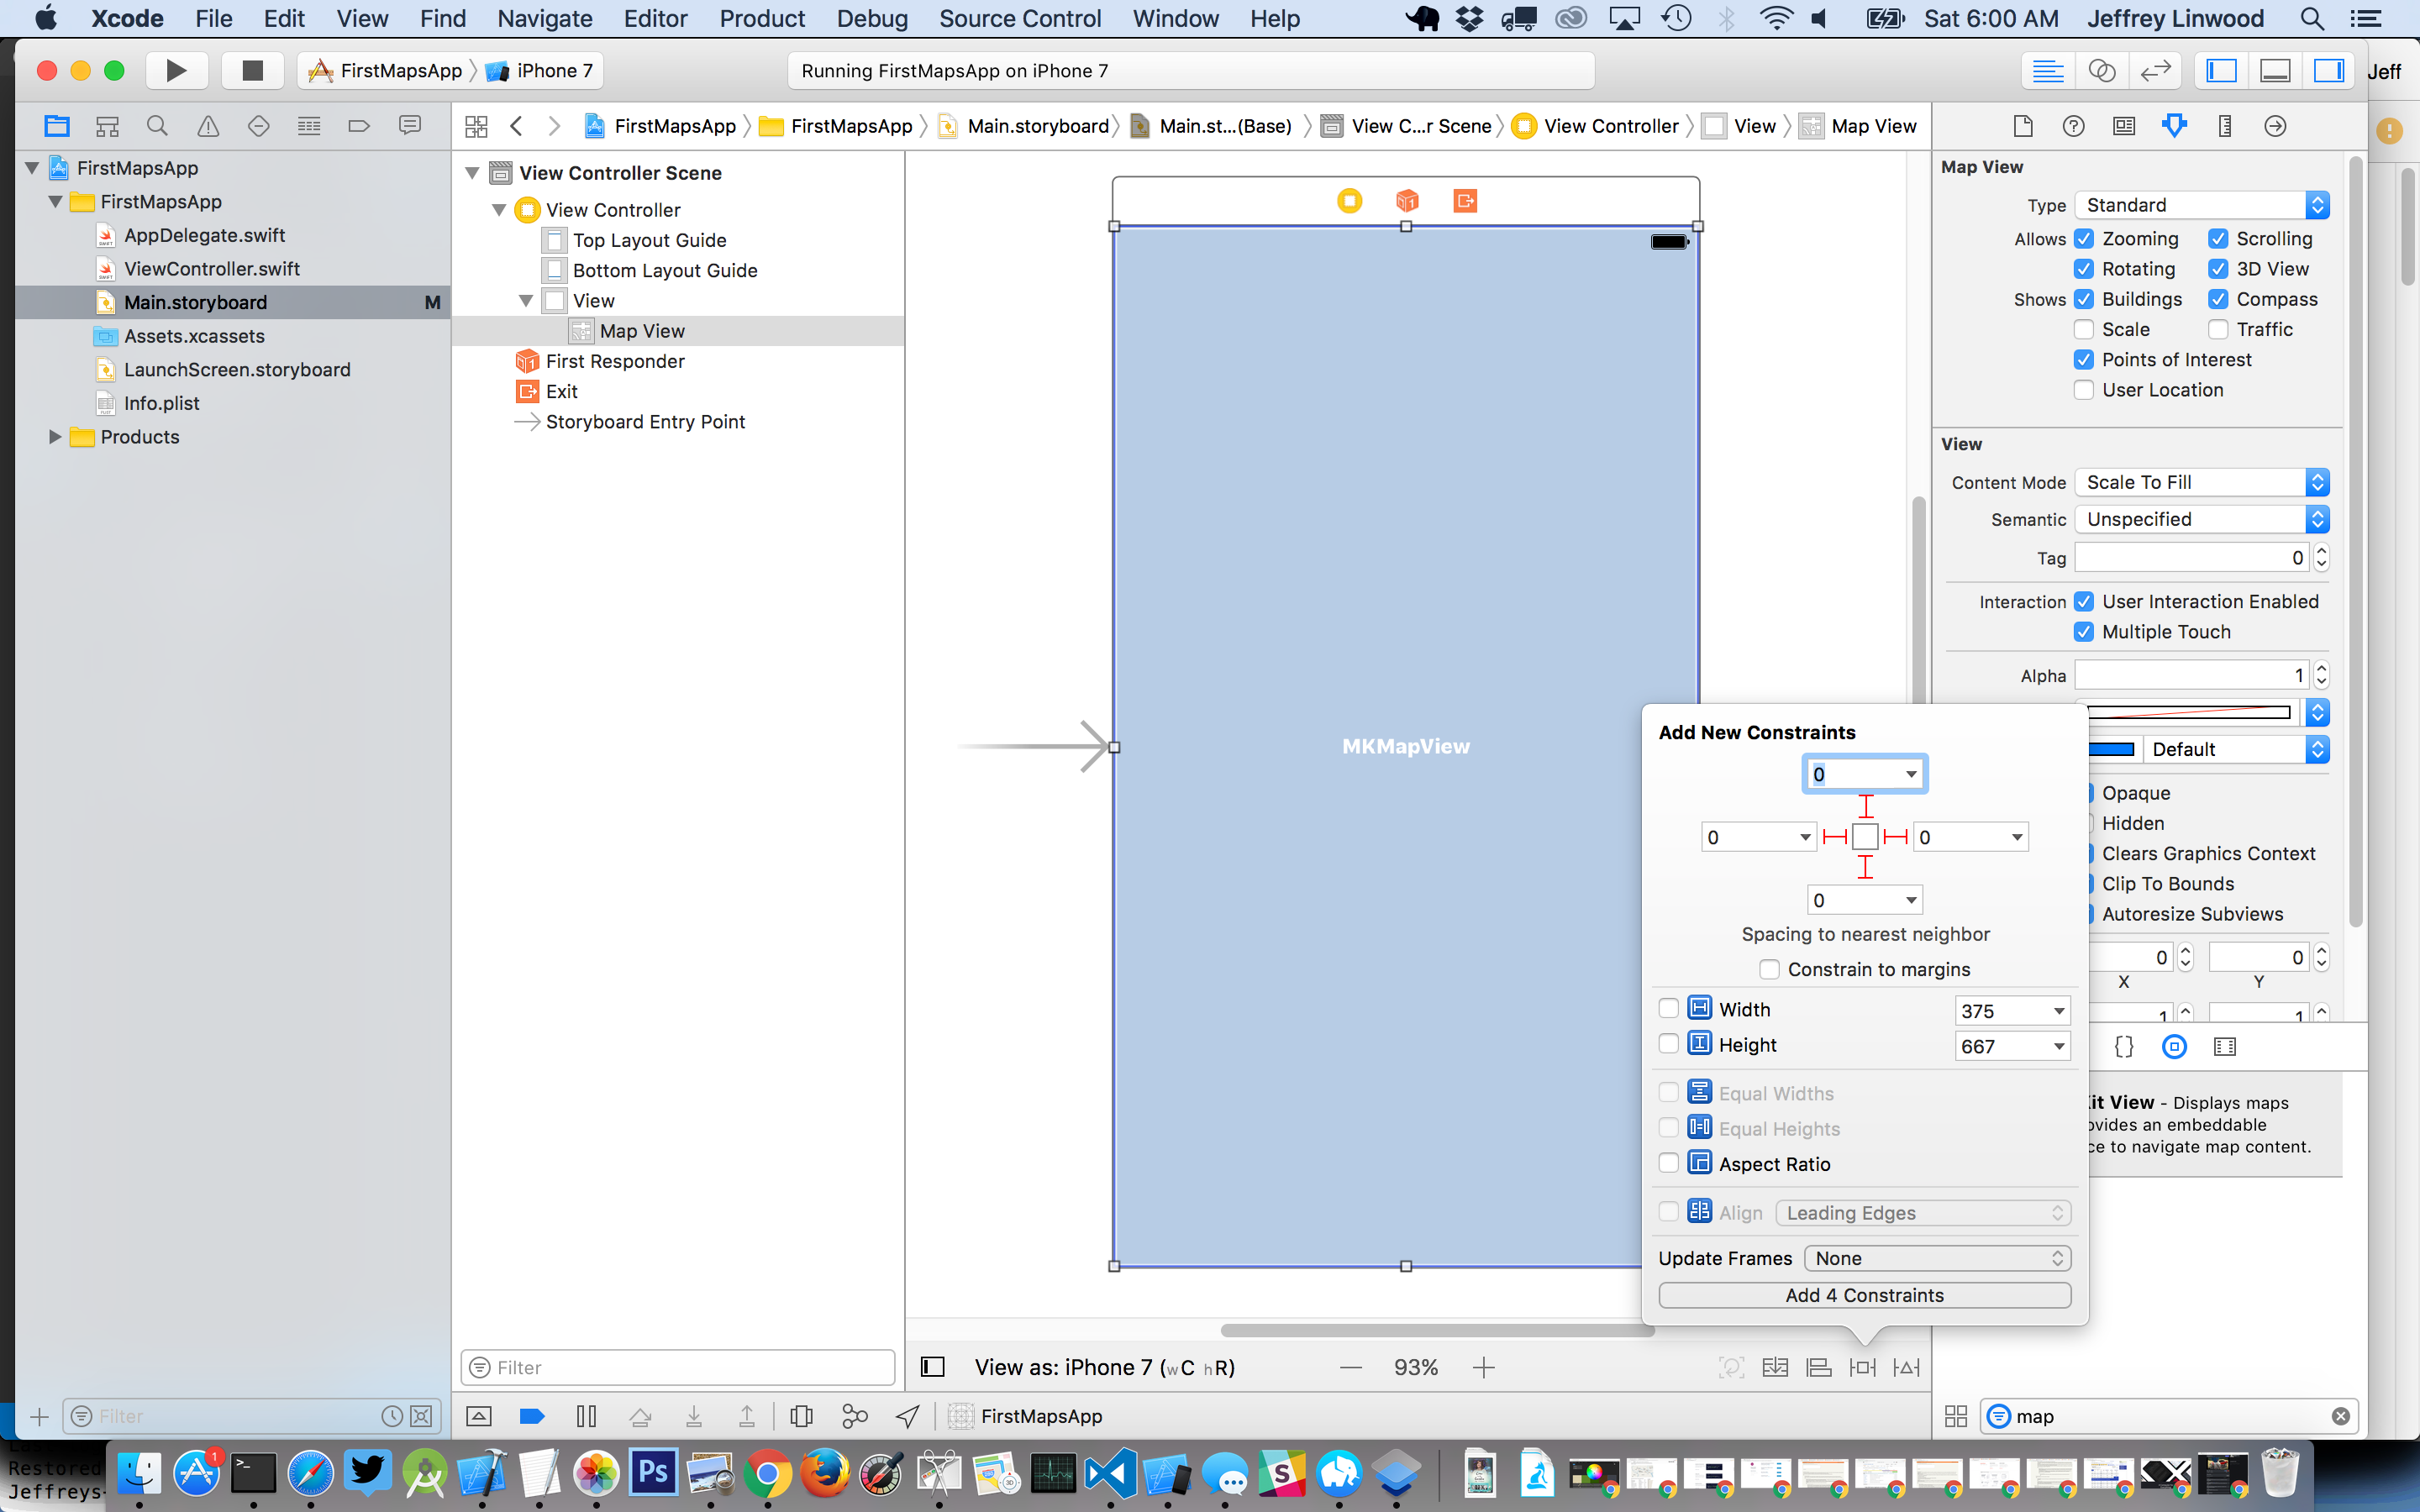Clear the map search field with the x icon

click(x=2341, y=1415)
